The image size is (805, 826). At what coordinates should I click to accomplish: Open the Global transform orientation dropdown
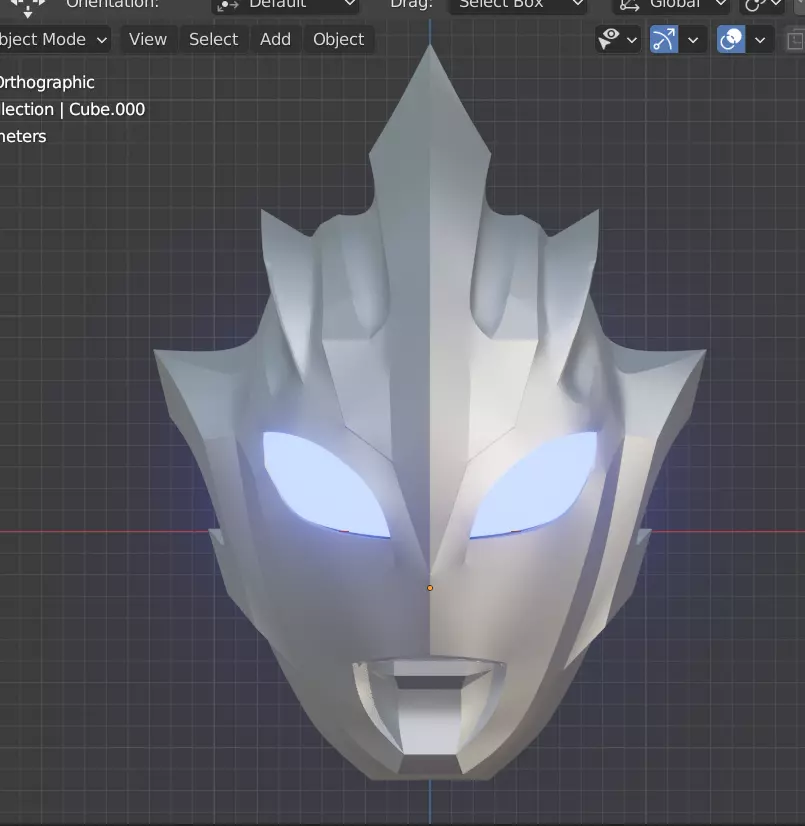point(671,5)
